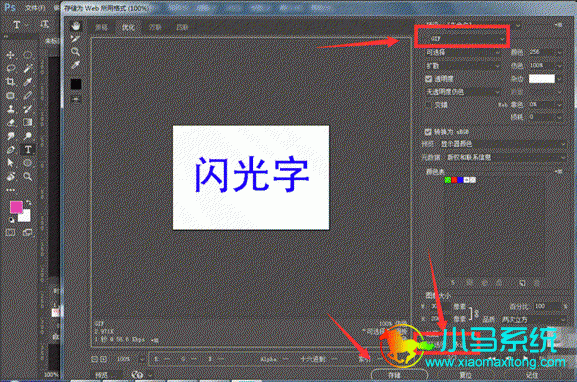The height and width of the screenshot is (382, 577).
Task: Select the Move tool in Photoshop toolbar
Action: (10, 55)
